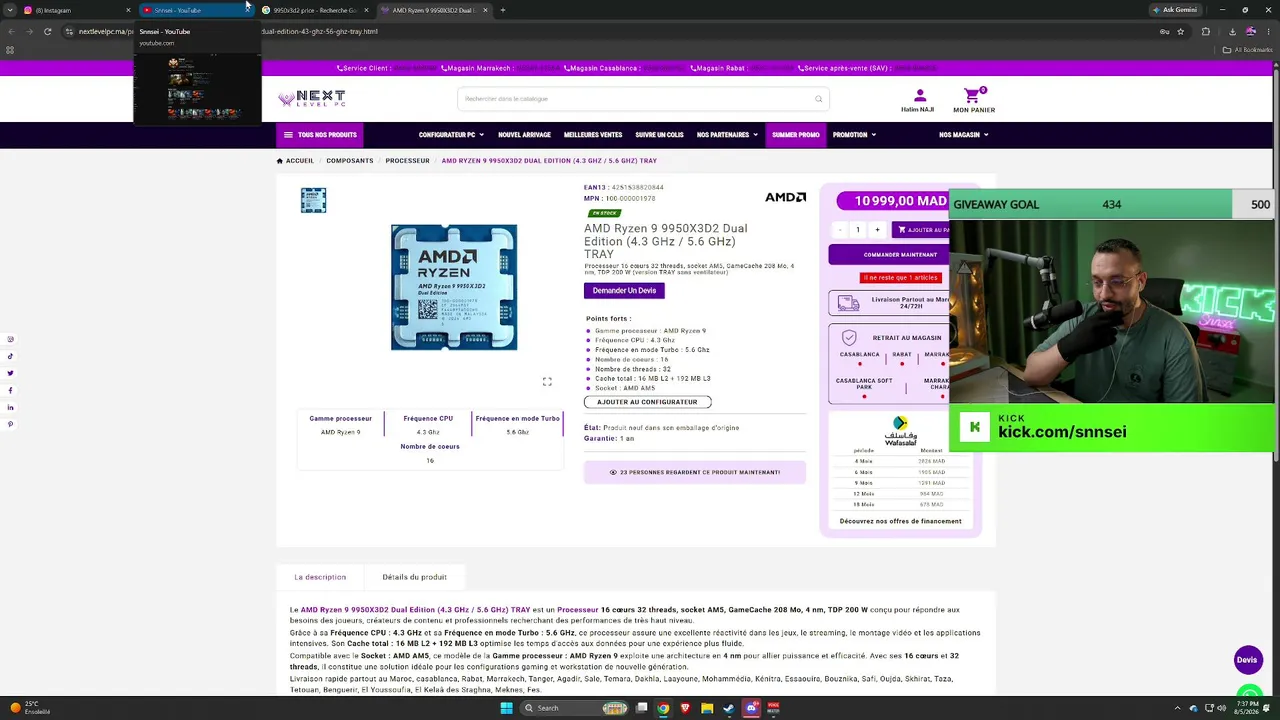Open the browser extensions menu
This screenshot has height=720, width=1280.
[x=1205, y=31]
